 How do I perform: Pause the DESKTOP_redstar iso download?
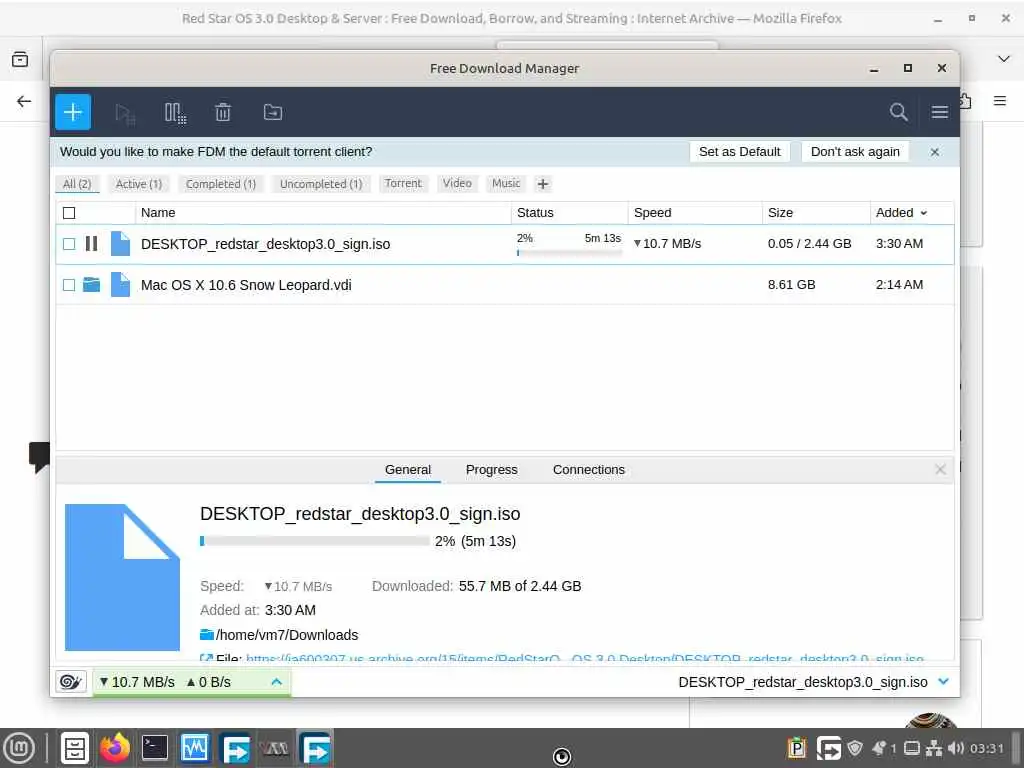[91, 244]
